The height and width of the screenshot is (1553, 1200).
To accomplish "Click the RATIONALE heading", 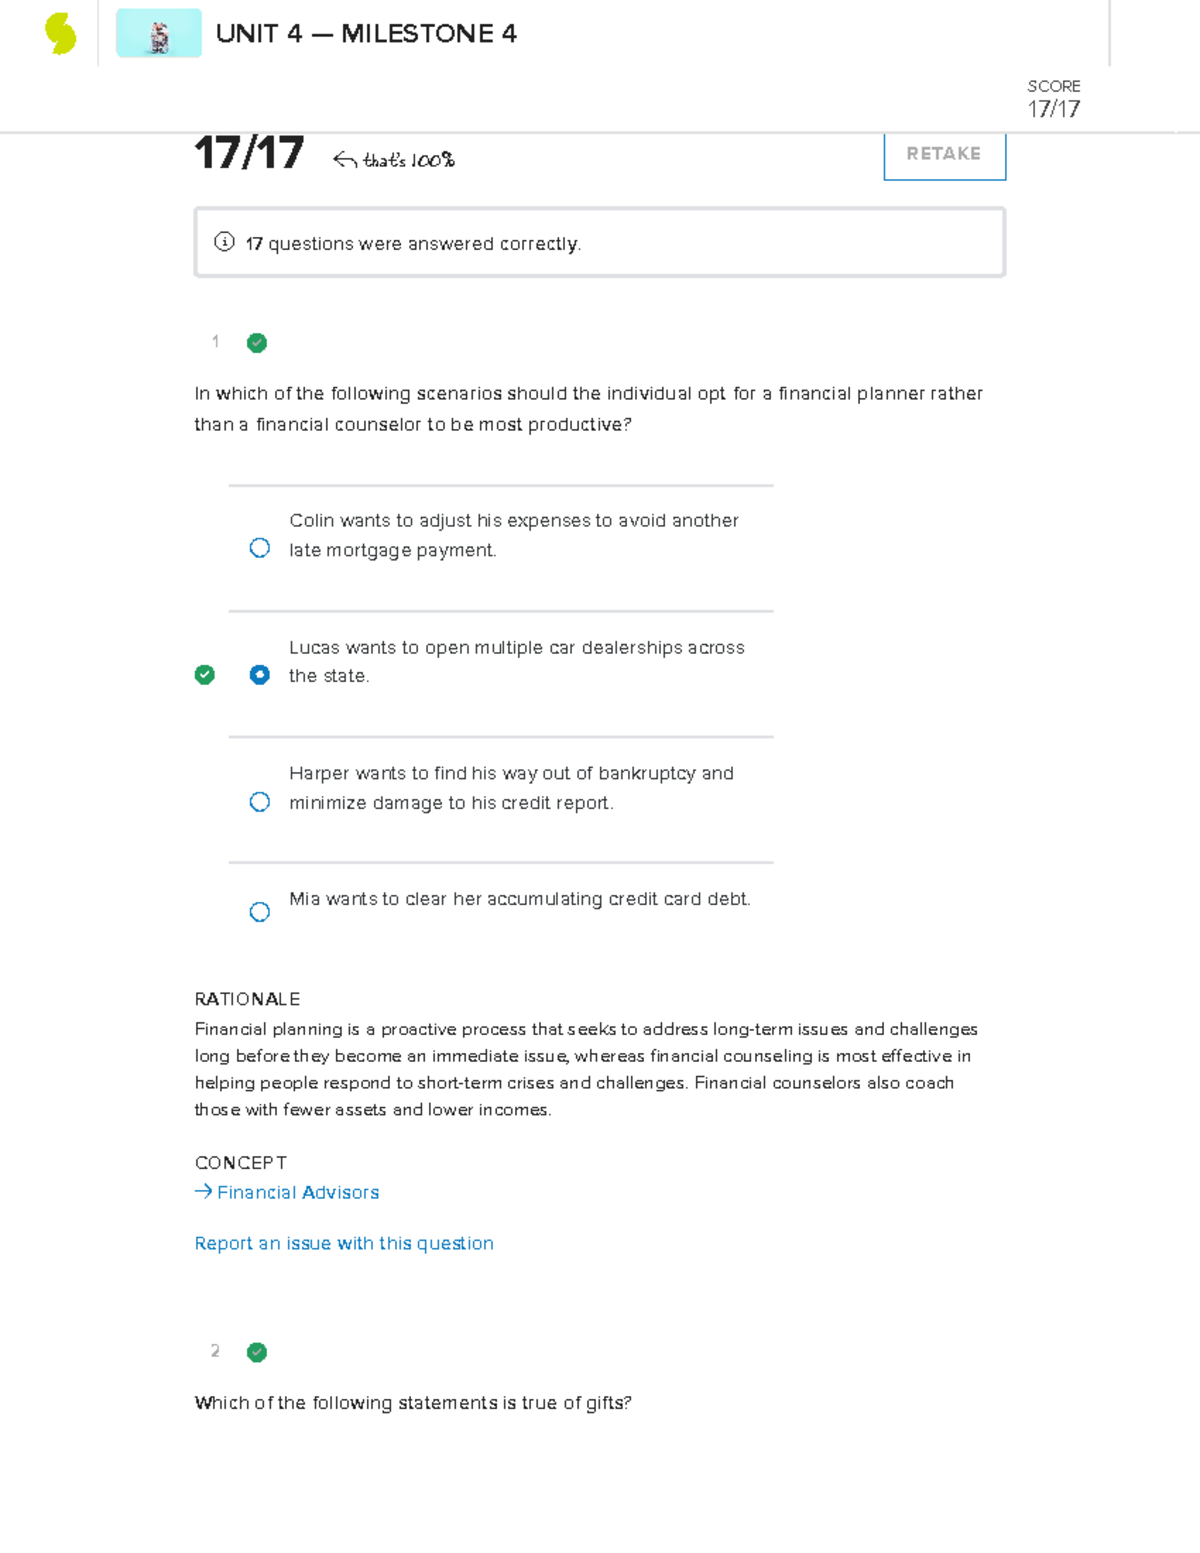I will [247, 999].
